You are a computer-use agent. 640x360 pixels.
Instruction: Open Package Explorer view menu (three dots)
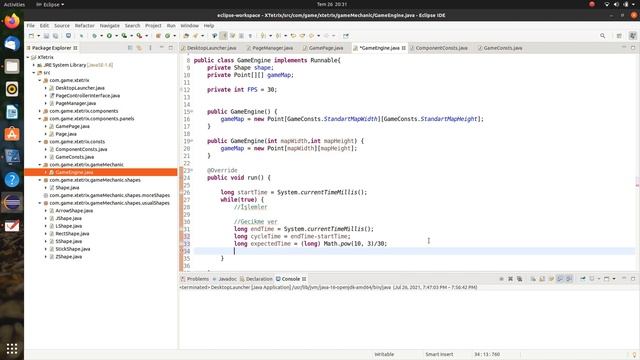[150, 48]
